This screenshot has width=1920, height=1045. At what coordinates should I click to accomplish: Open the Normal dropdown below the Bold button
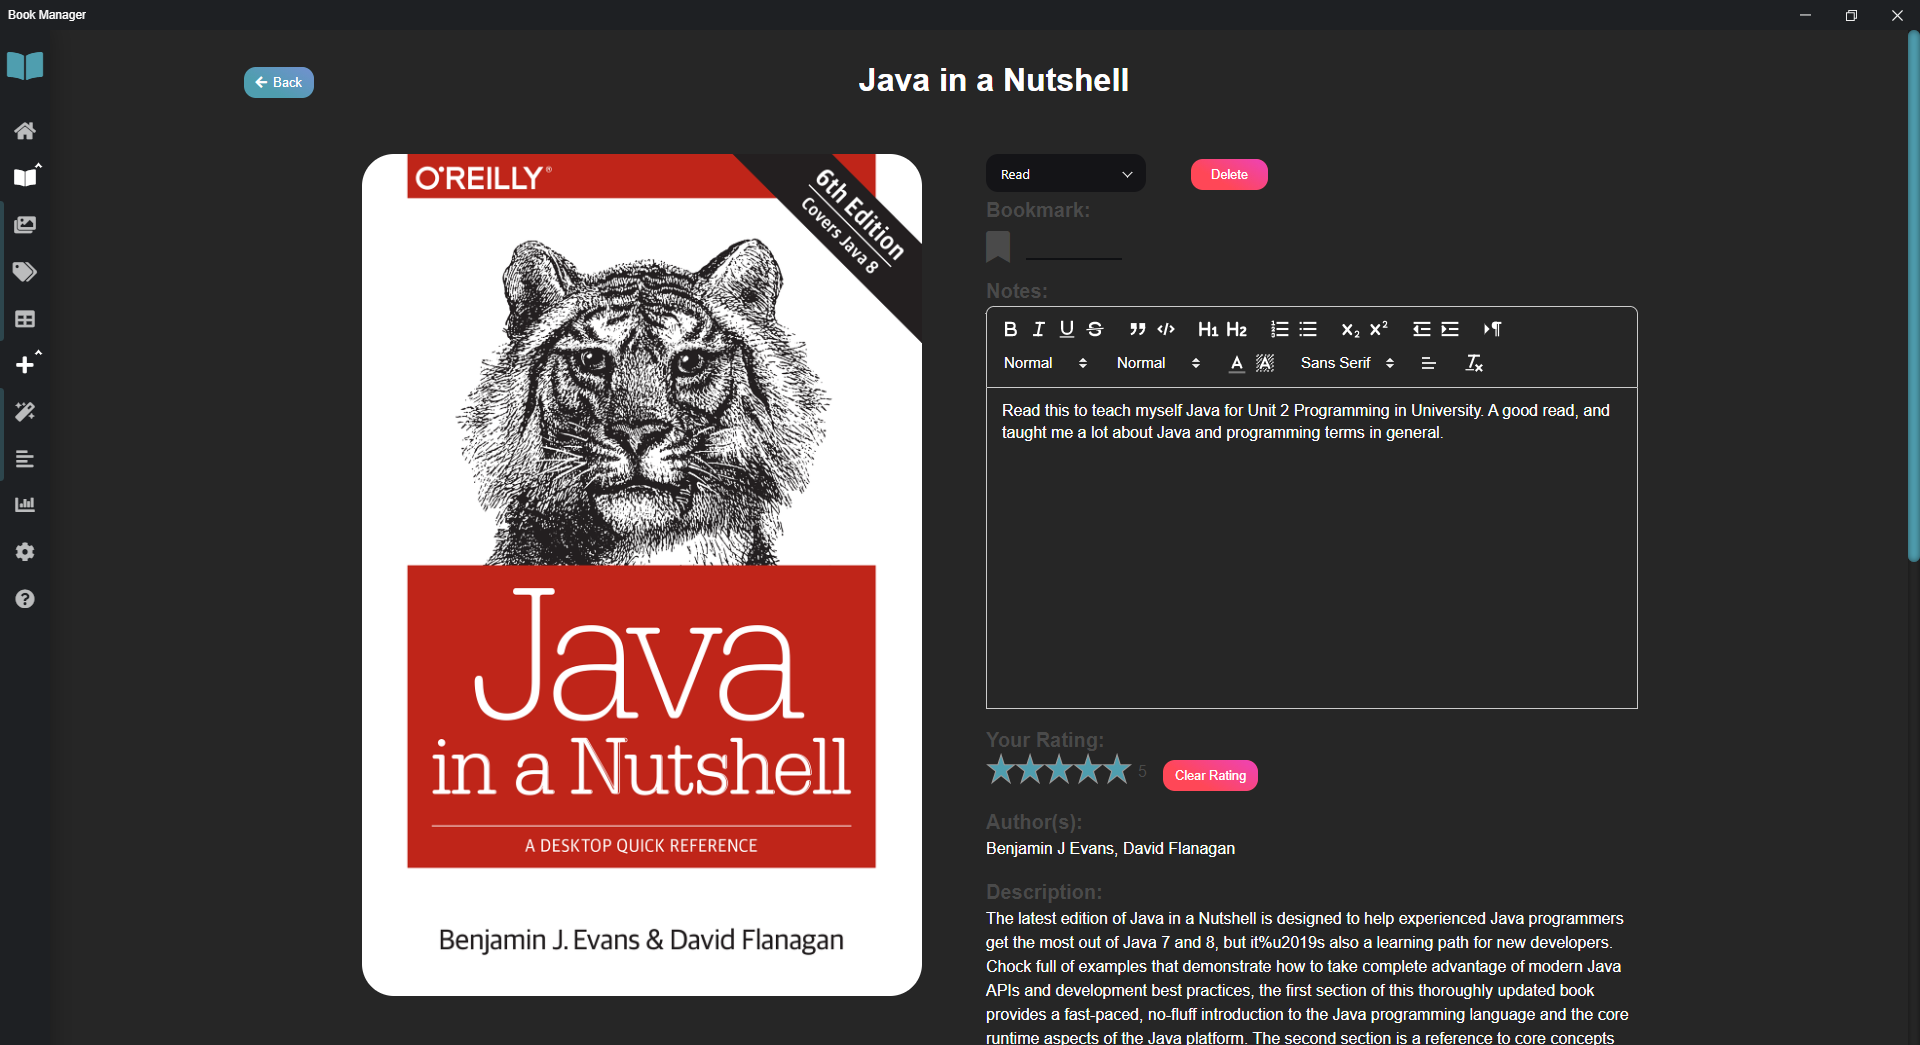(x=1045, y=363)
